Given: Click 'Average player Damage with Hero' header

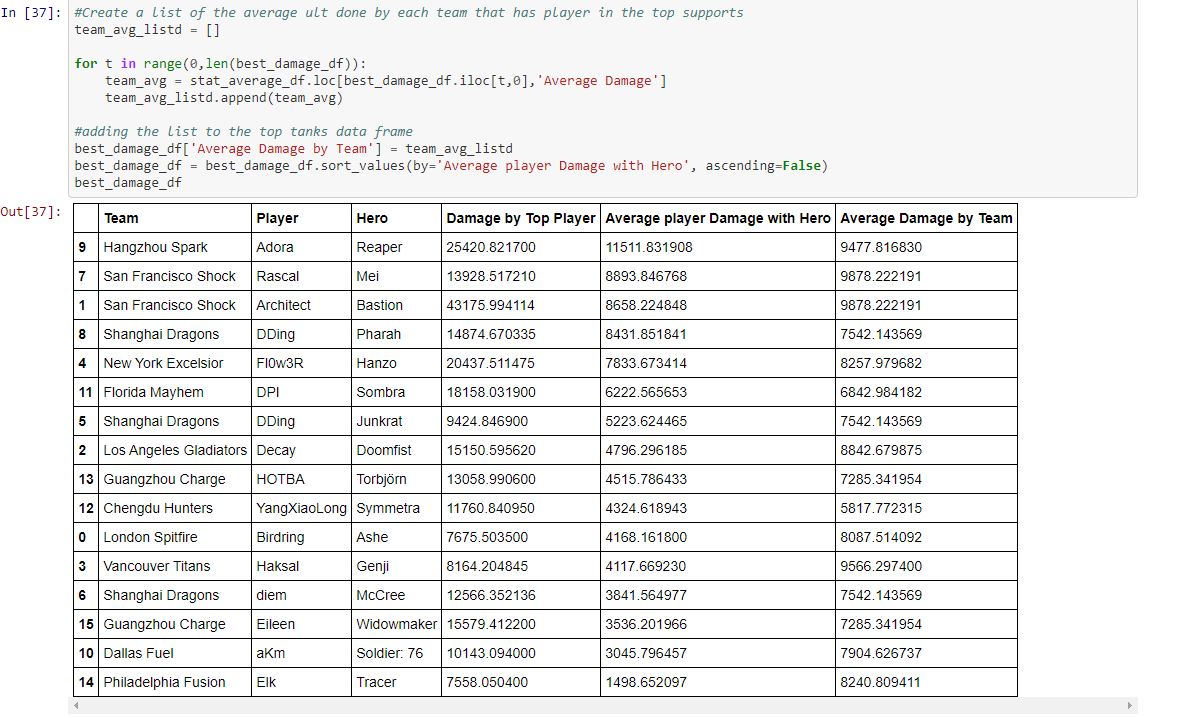Looking at the screenshot, I should [x=717, y=218].
